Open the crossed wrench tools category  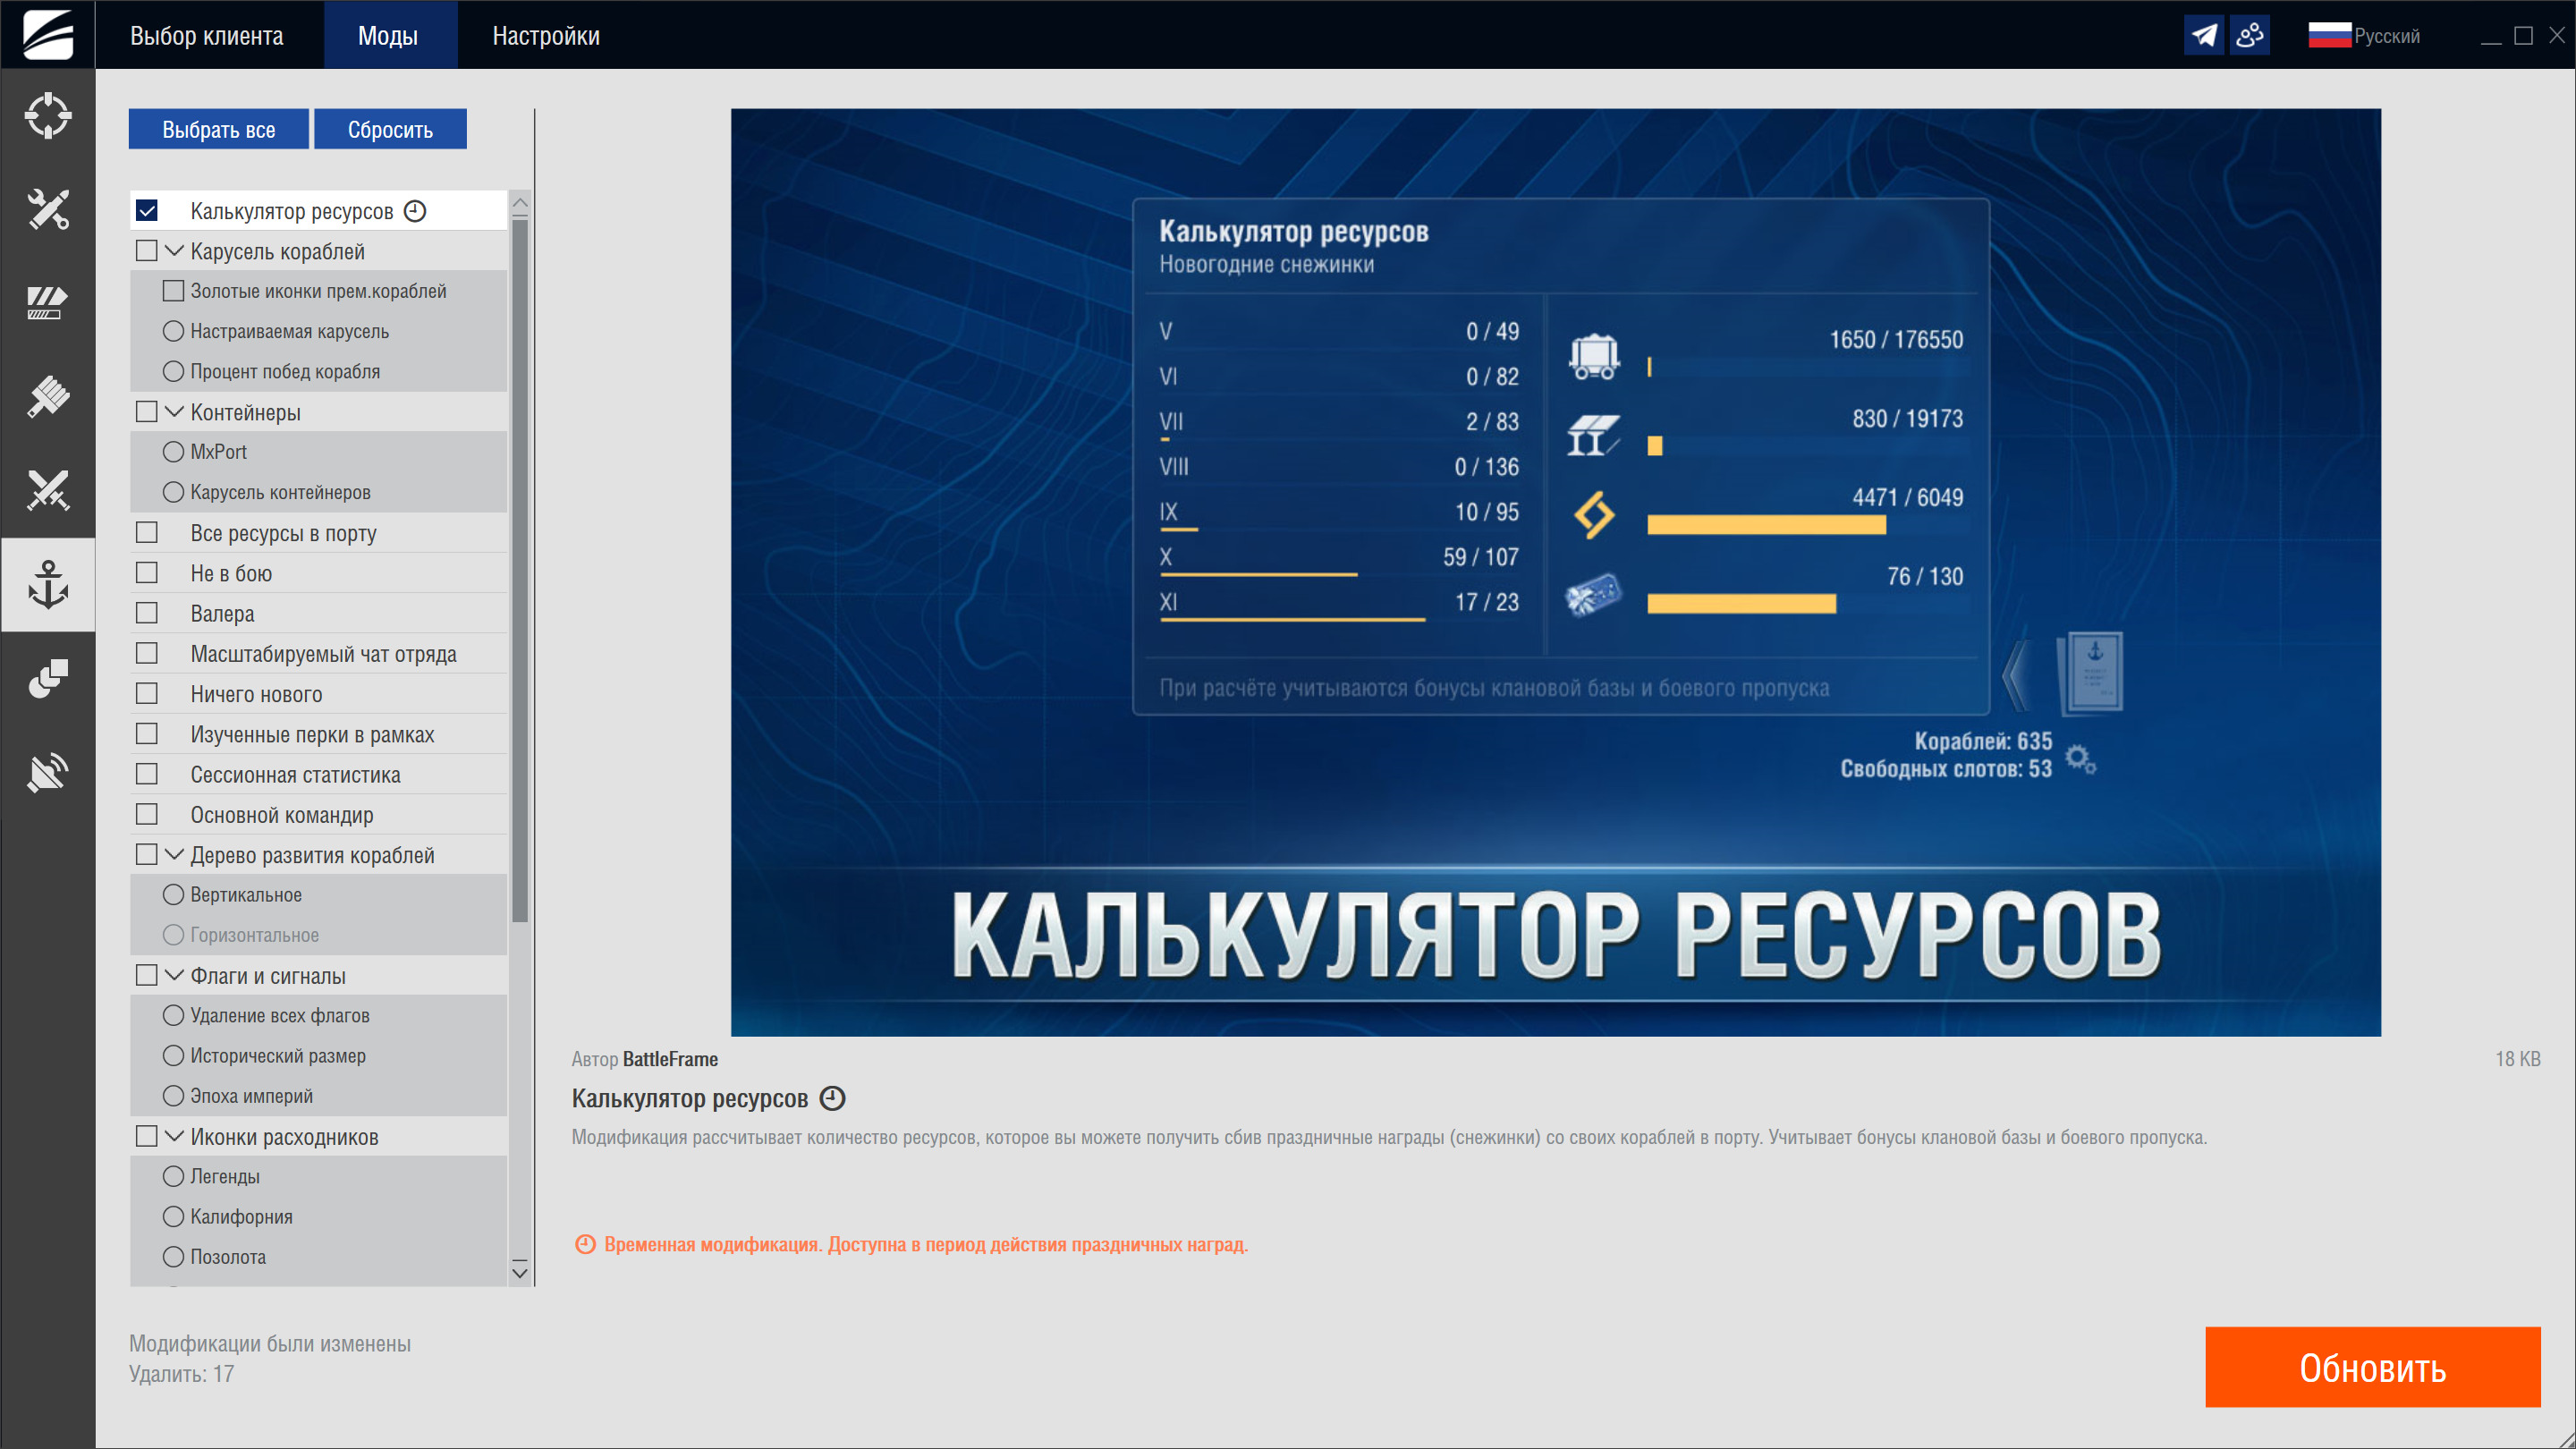[x=47, y=209]
